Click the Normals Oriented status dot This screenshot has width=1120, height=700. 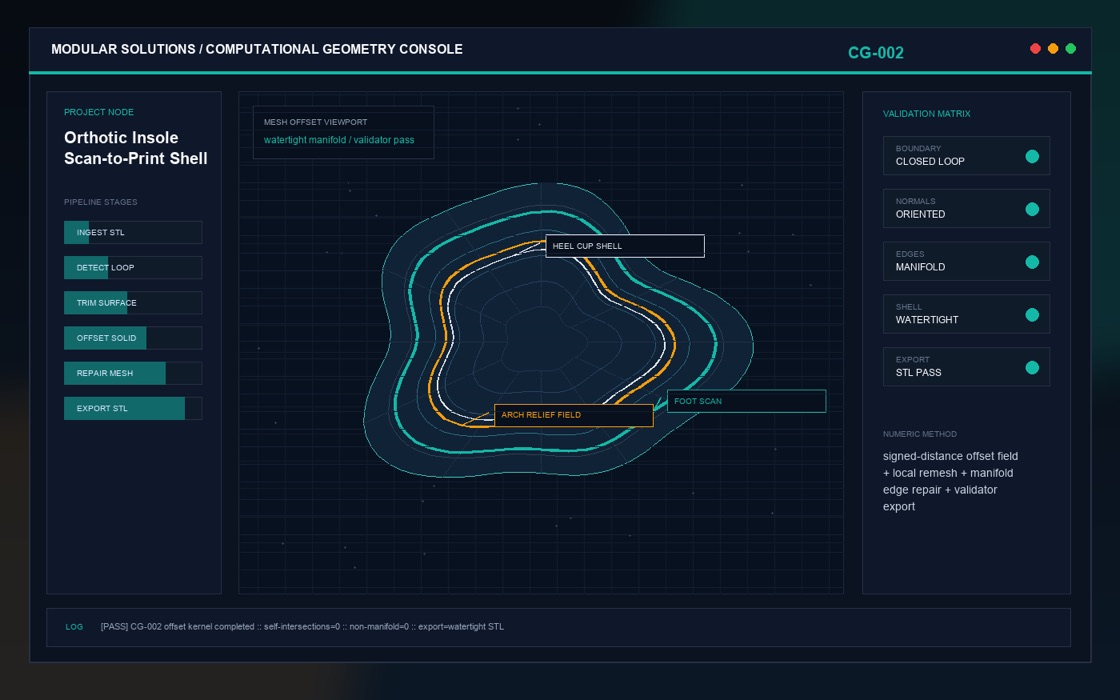[1032, 209]
